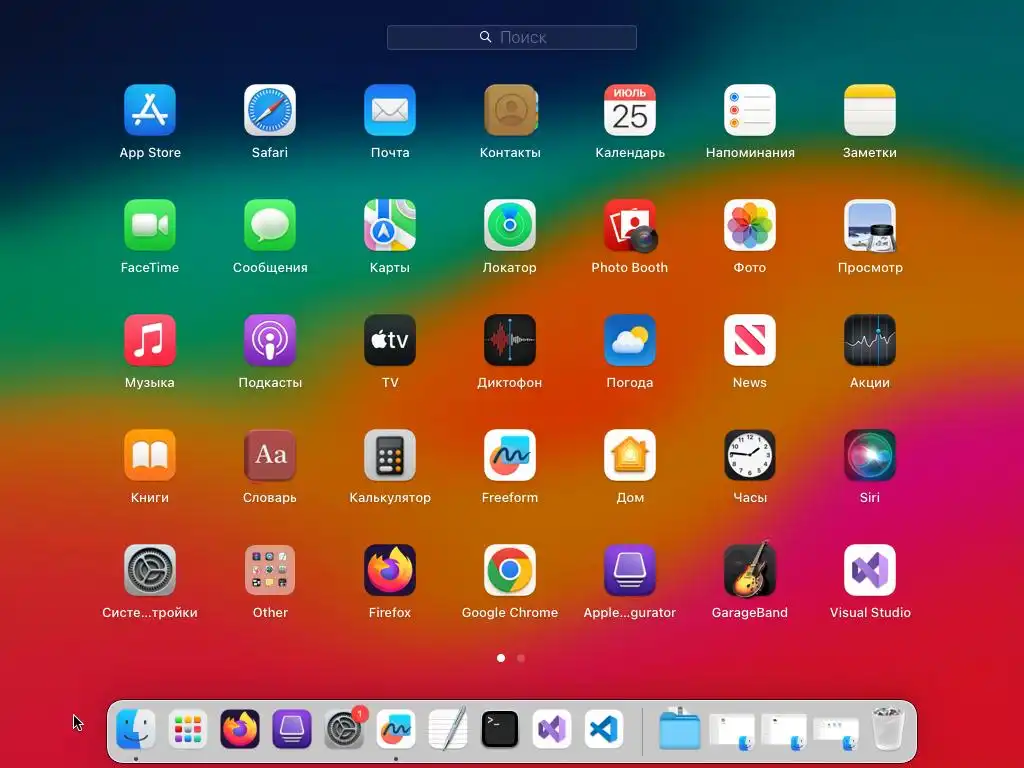
Task: Open Контакты app icon
Action: (x=510, y=110)
